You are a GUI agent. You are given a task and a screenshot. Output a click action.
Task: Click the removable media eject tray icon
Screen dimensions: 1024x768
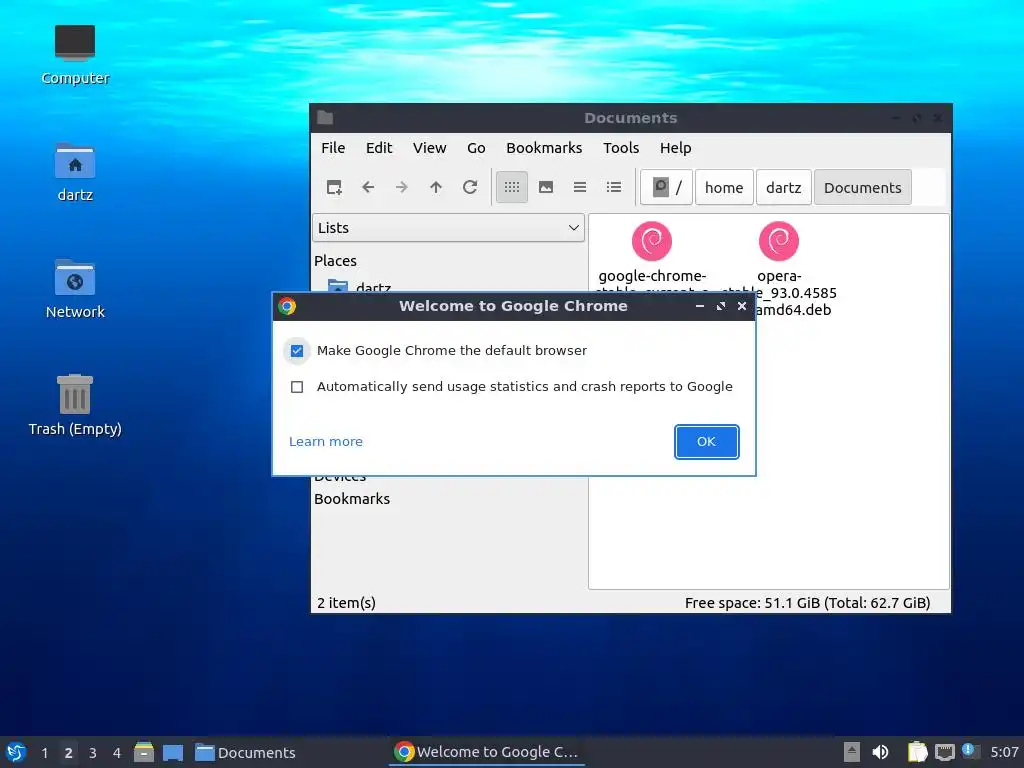point(852,752)
